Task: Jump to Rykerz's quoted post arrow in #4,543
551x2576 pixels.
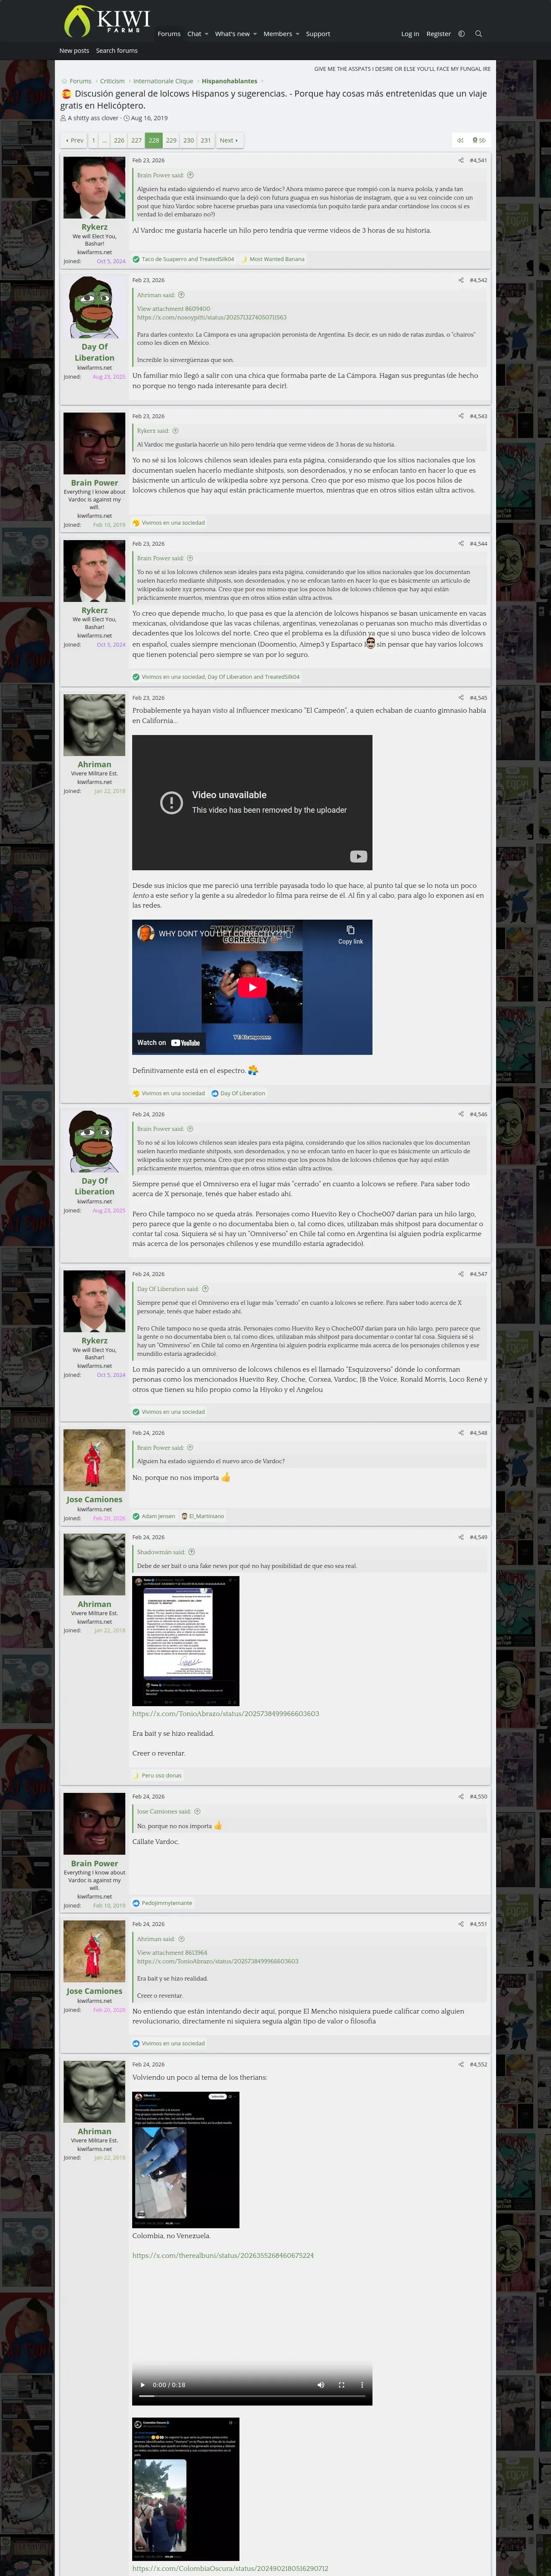Action: coord(175,431)
